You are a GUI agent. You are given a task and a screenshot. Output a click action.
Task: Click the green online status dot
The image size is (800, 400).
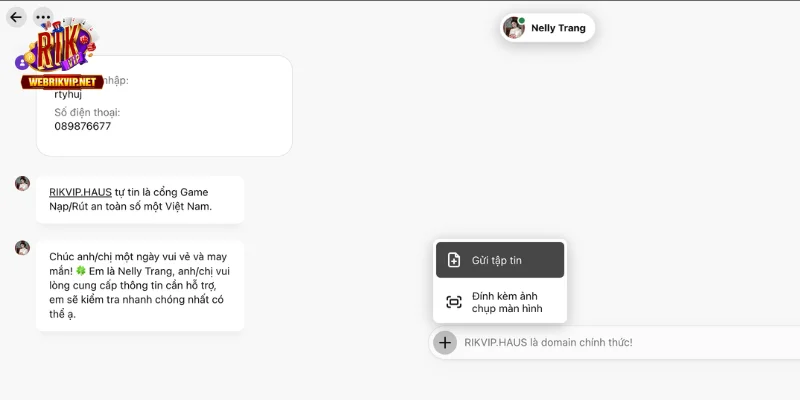(x=522, y=21)
